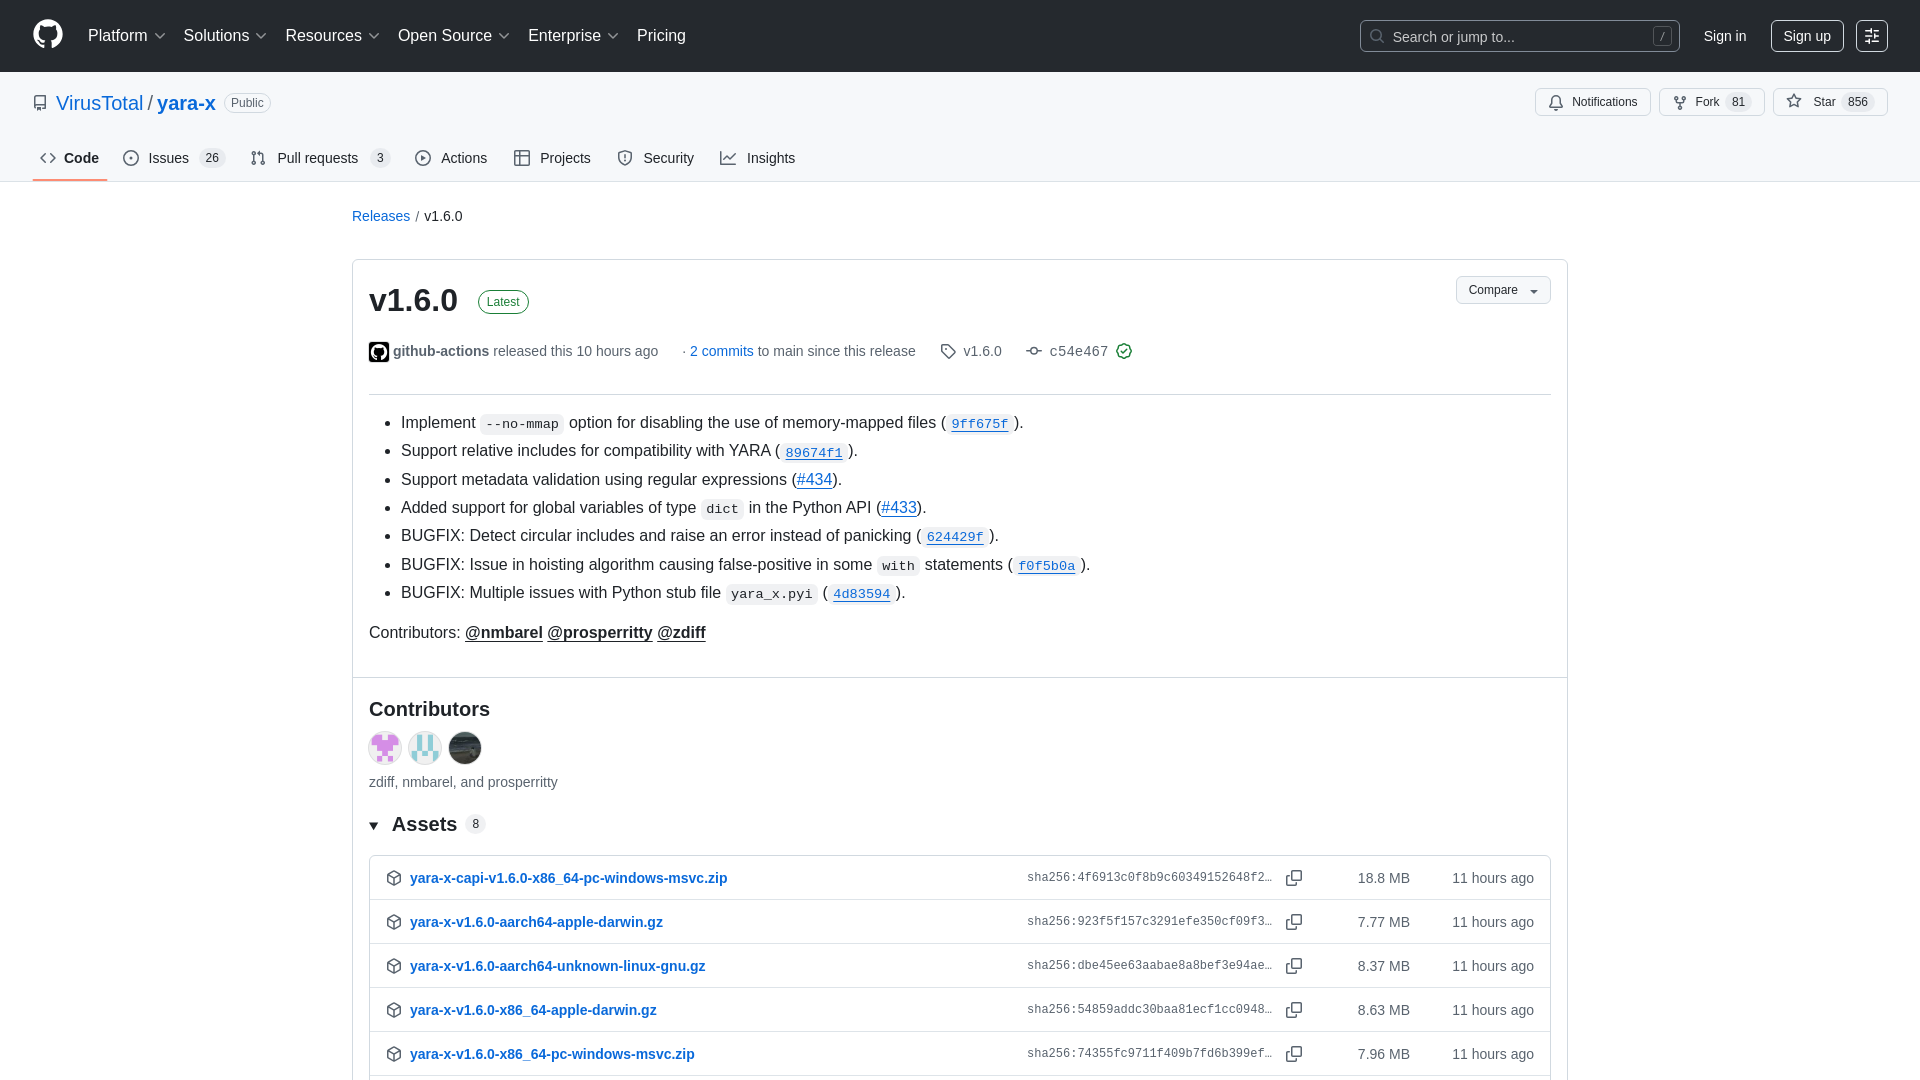Viewport: 1920px width, 1080px height.
Task: Download yara-x-capi-v1.6.0-x86_64-pc-windows-msvc.zip
Action: (x=568, y=878)
